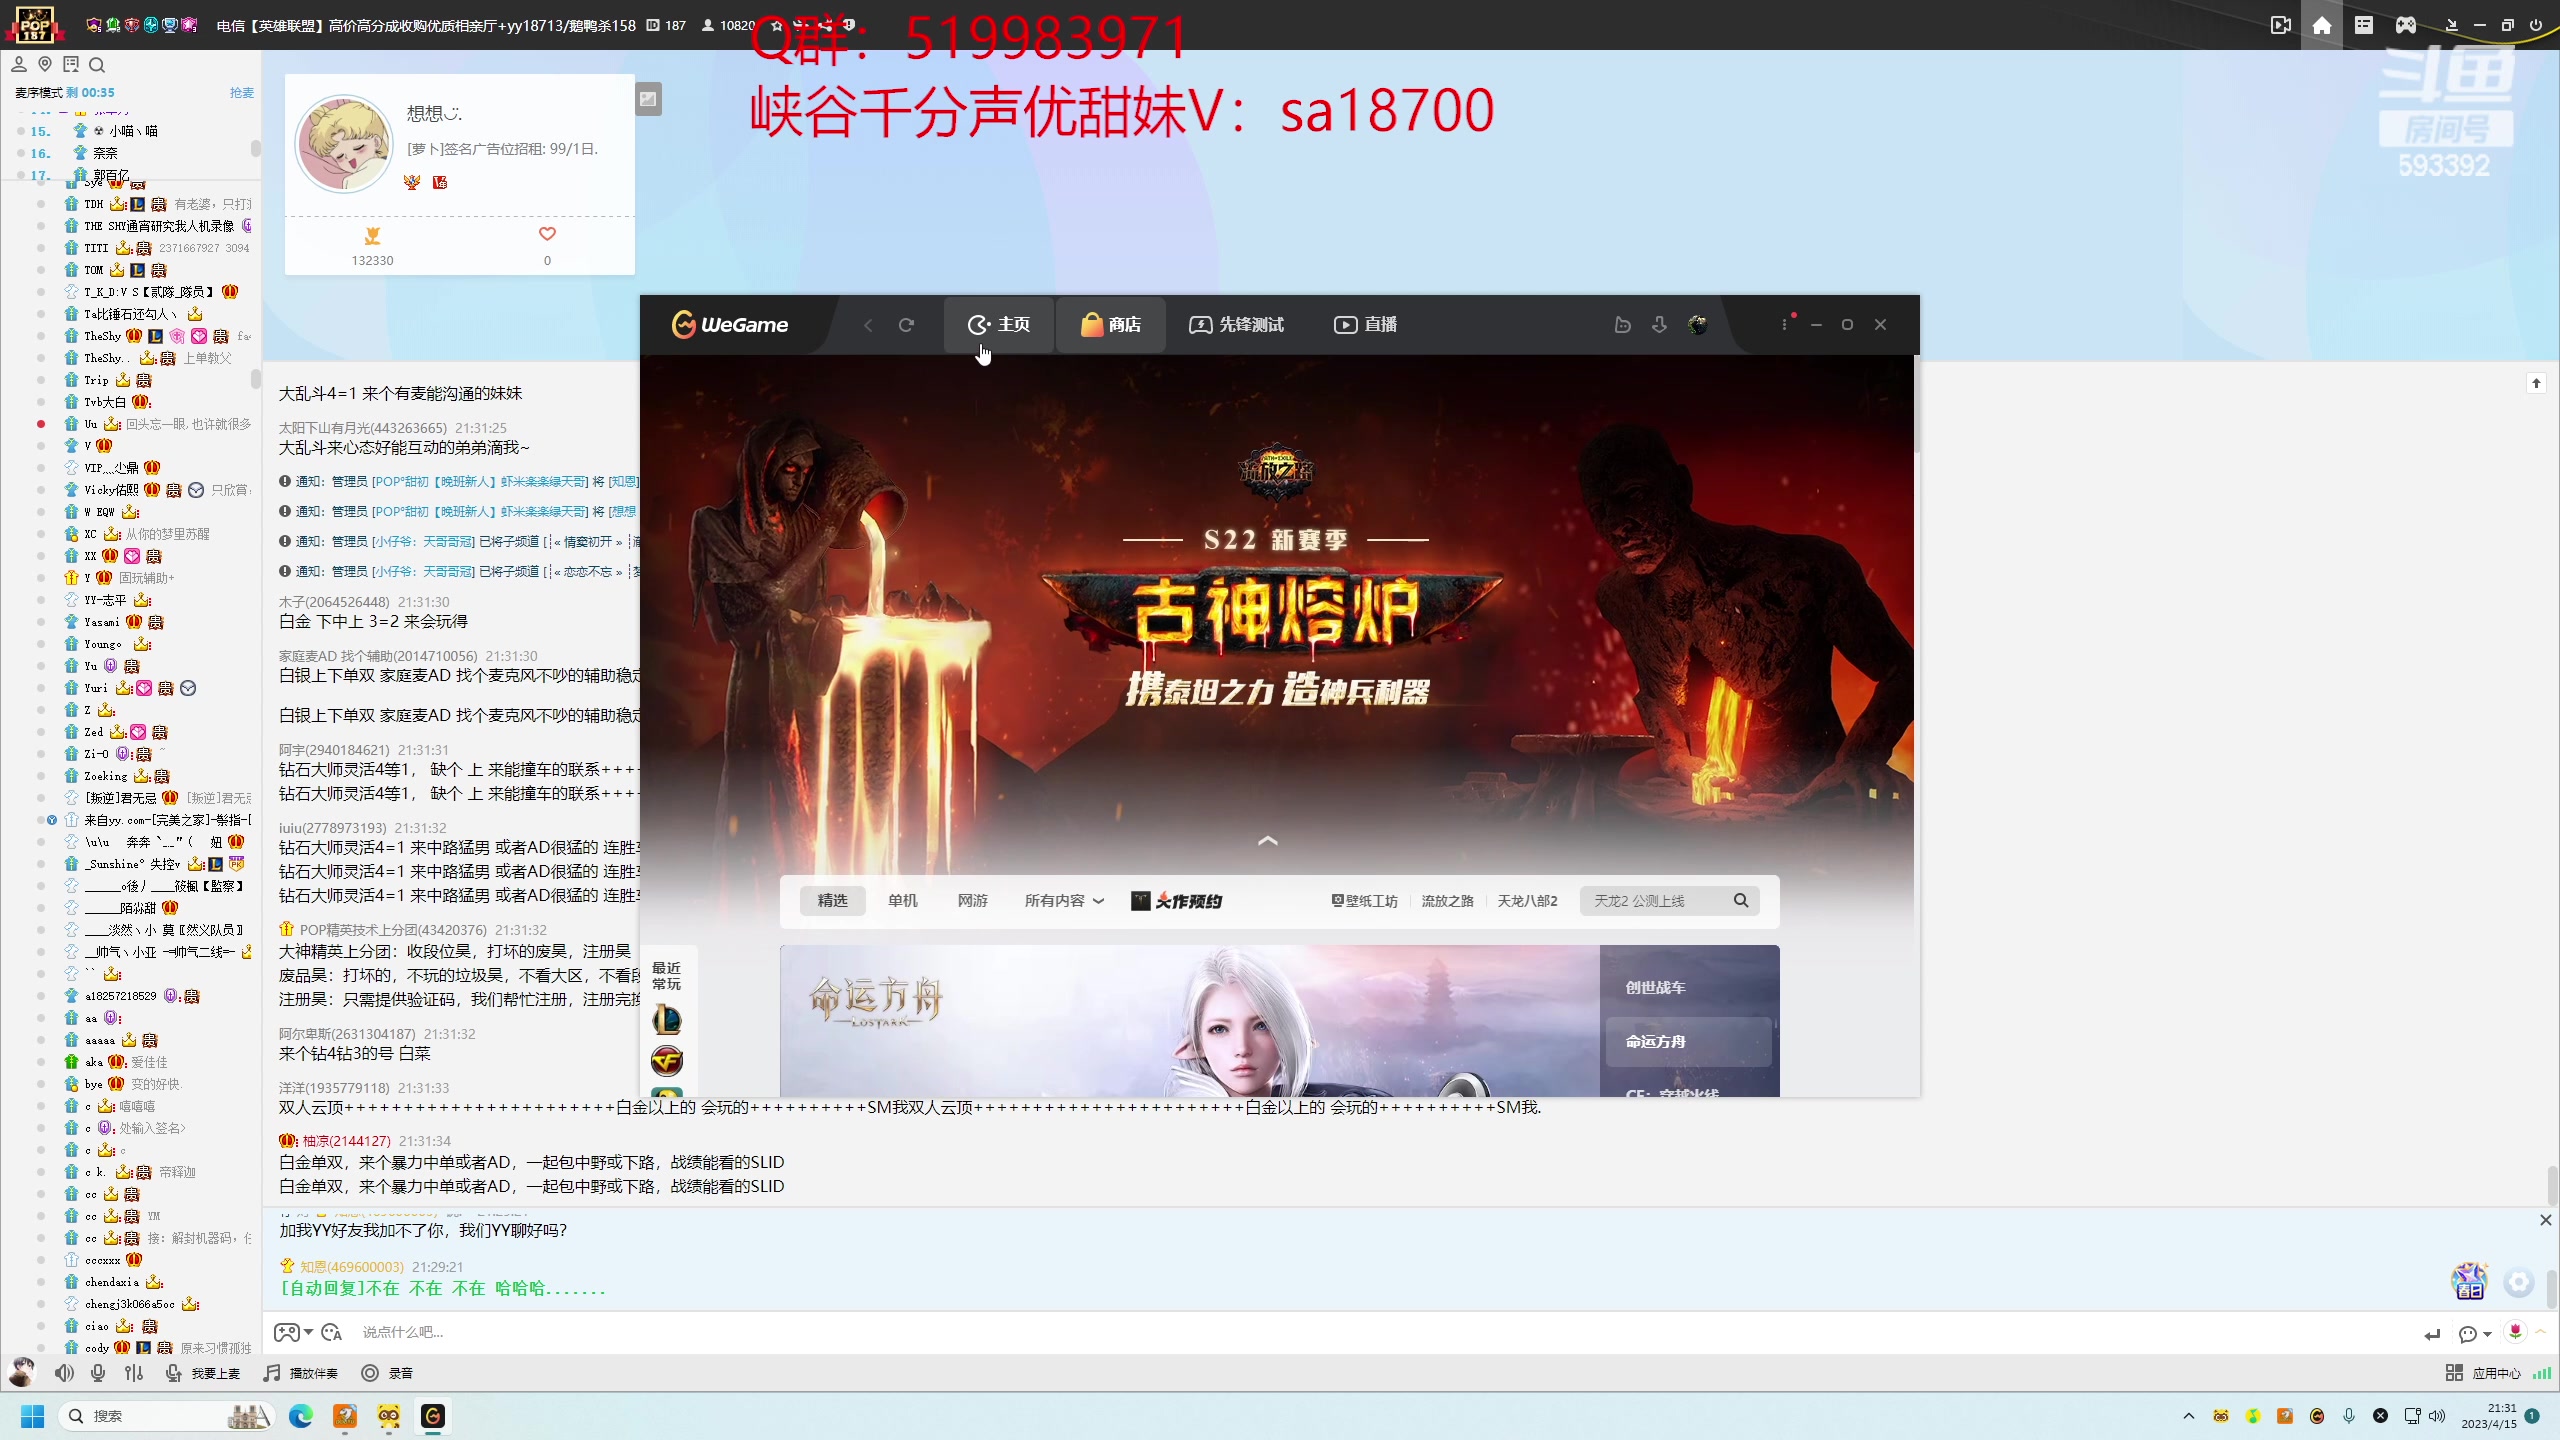Click 我要上麦 button
This screenshot has height=1440, width=2560.
[x=202, y=1373]
